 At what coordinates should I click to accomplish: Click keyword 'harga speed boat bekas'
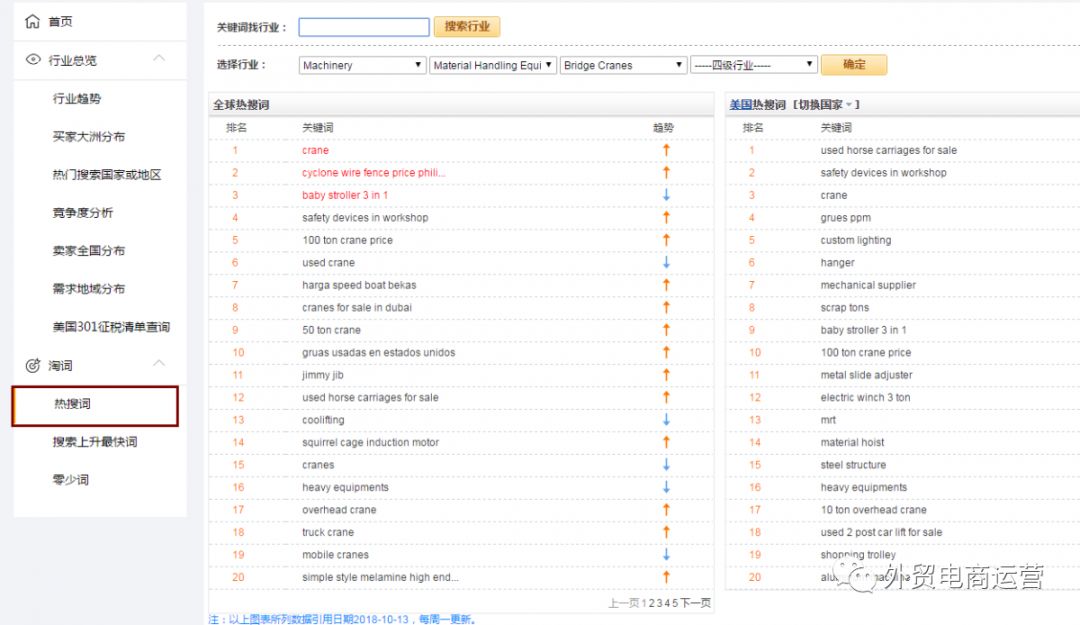coord(359,285)
